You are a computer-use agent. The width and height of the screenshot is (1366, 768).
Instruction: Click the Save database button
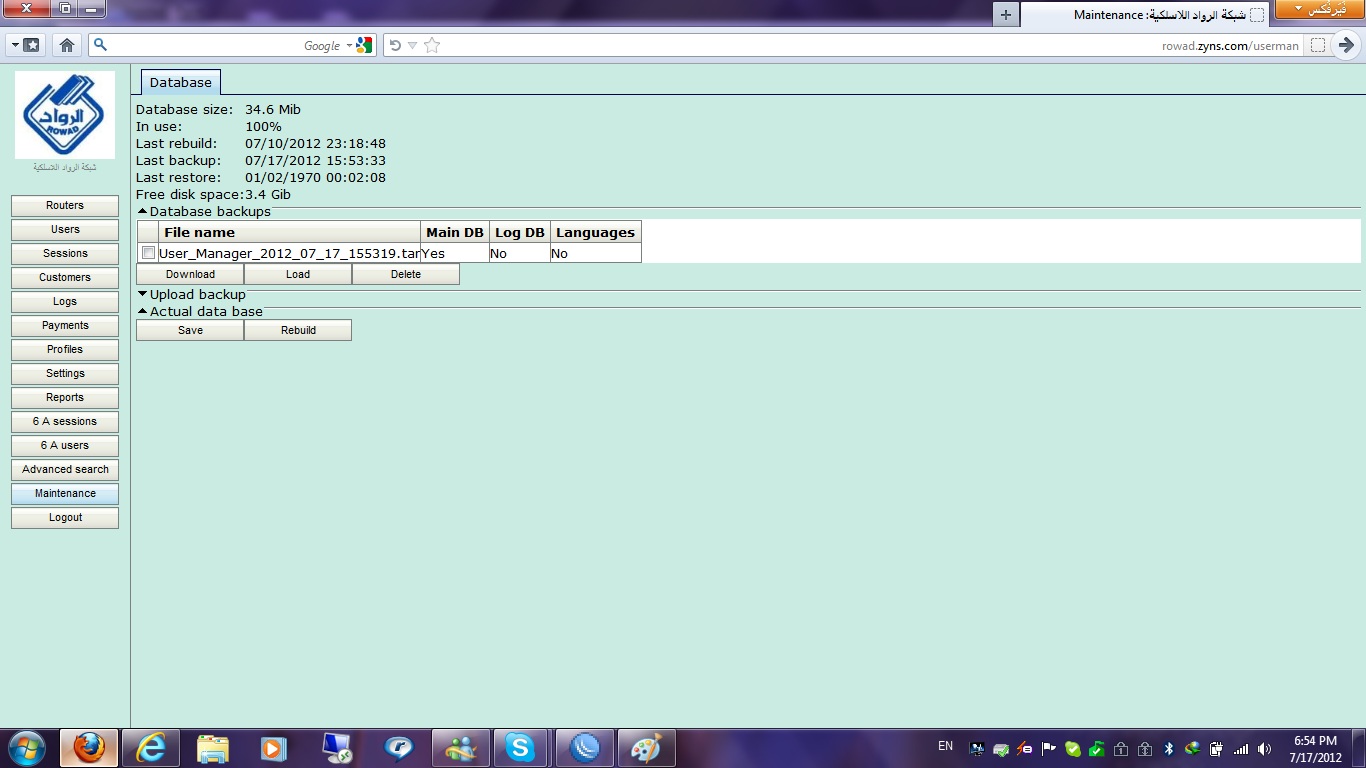click(190, 330)
